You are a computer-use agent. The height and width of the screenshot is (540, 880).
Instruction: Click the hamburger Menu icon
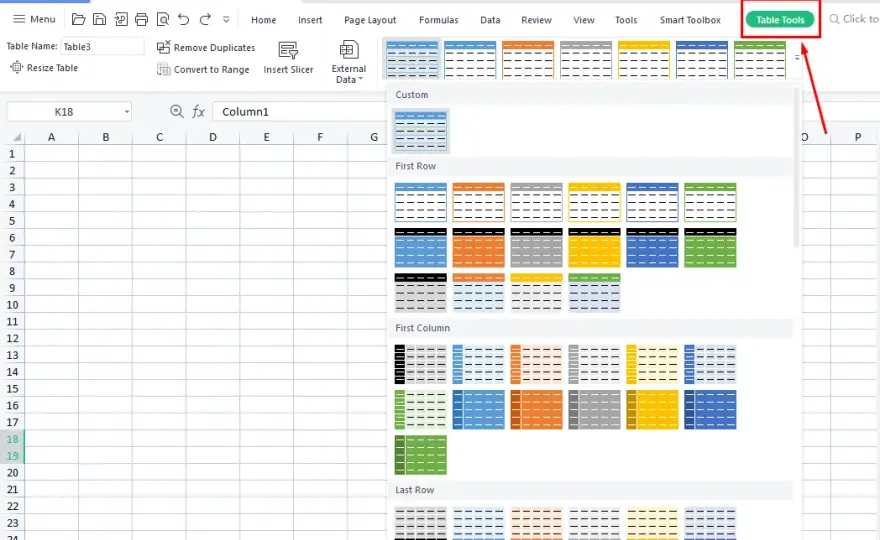(x=19, y=19)
